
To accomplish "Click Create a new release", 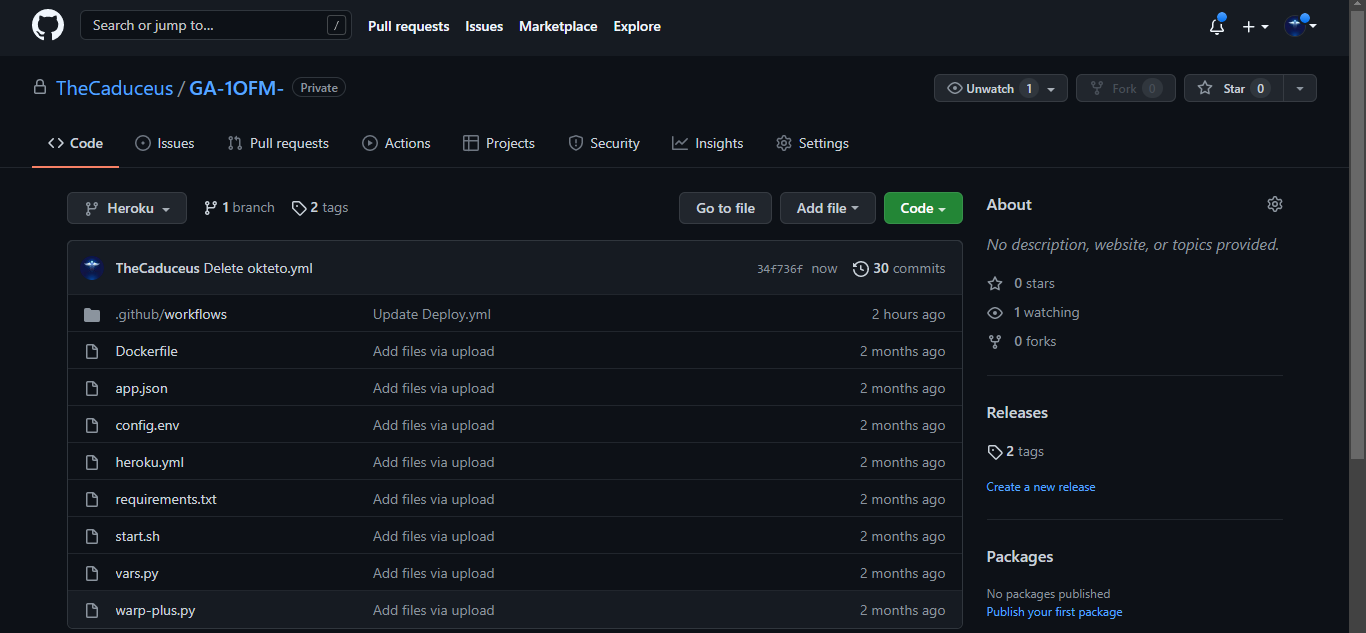I will (1041, 487).
